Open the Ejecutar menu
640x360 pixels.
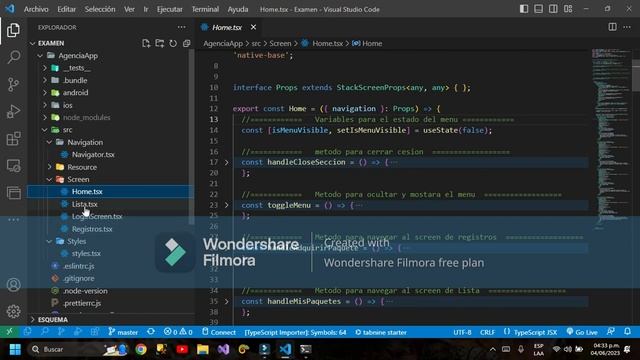coord(170,9)
